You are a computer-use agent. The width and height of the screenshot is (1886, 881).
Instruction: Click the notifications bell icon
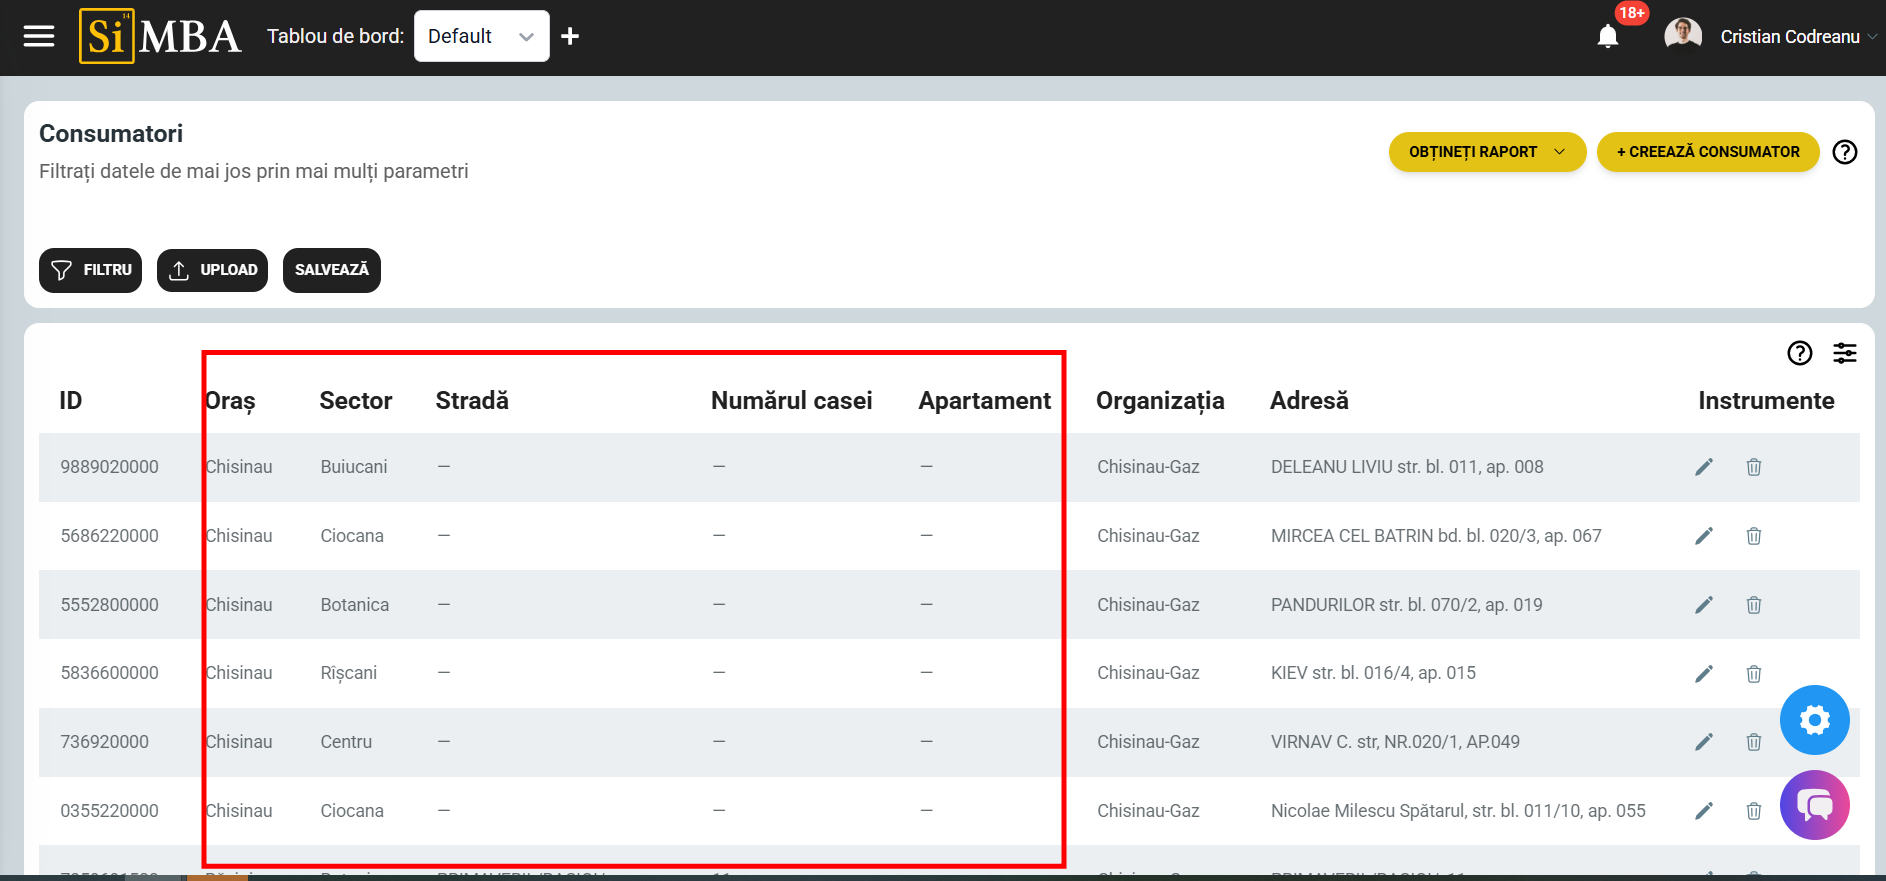coord(1607,37)
